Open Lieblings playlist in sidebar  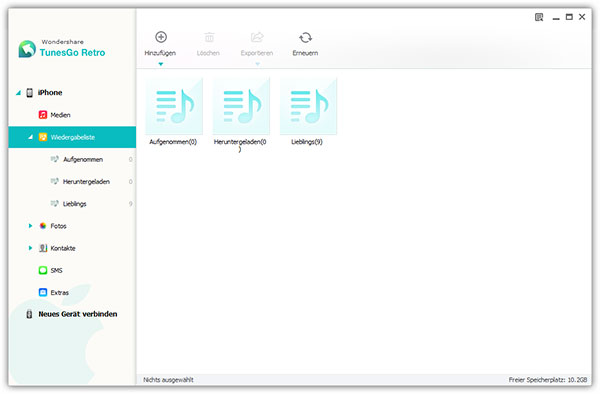(75, 204)
